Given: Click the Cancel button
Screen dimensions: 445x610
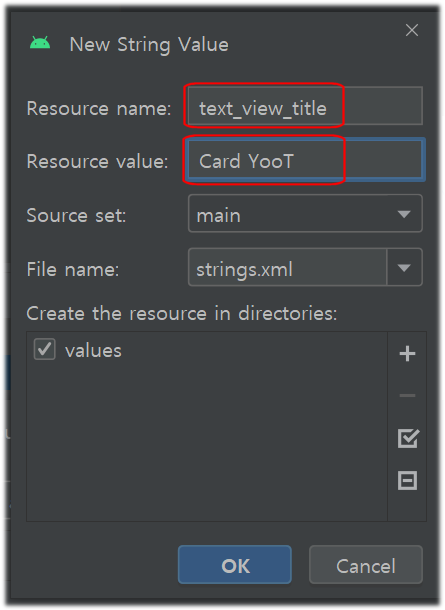Looking at the screenshot, I should click(x=366, y=564).
